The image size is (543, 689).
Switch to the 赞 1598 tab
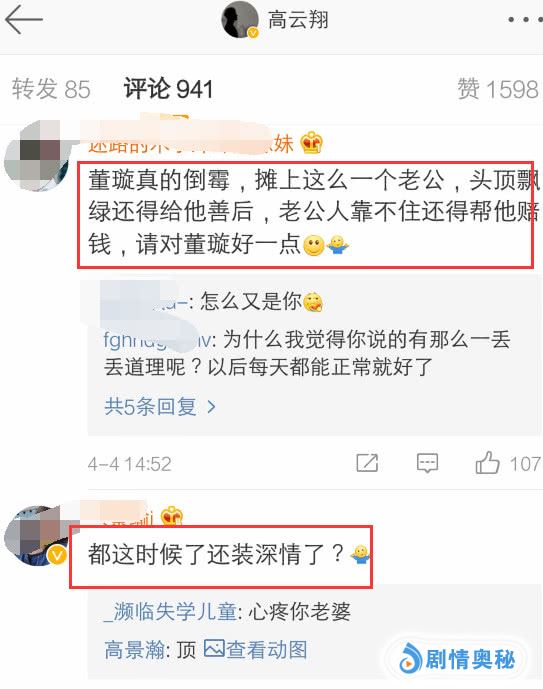(498, 89)
